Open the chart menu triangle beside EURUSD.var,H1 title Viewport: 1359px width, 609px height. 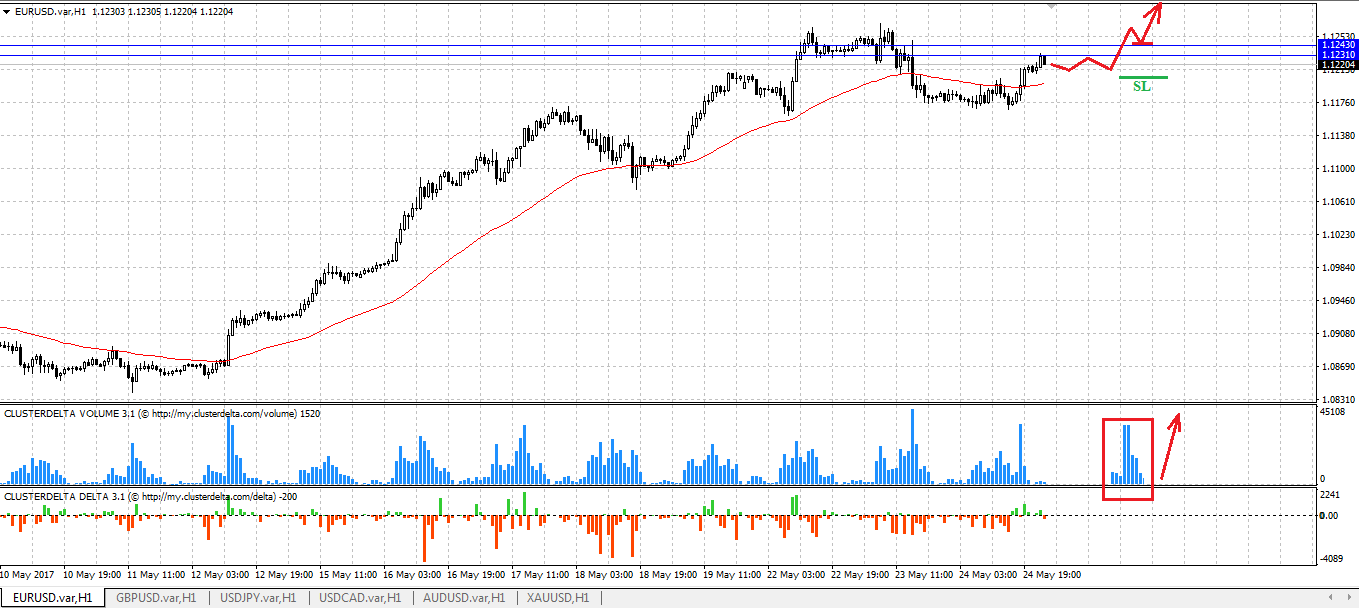(6, 10)
